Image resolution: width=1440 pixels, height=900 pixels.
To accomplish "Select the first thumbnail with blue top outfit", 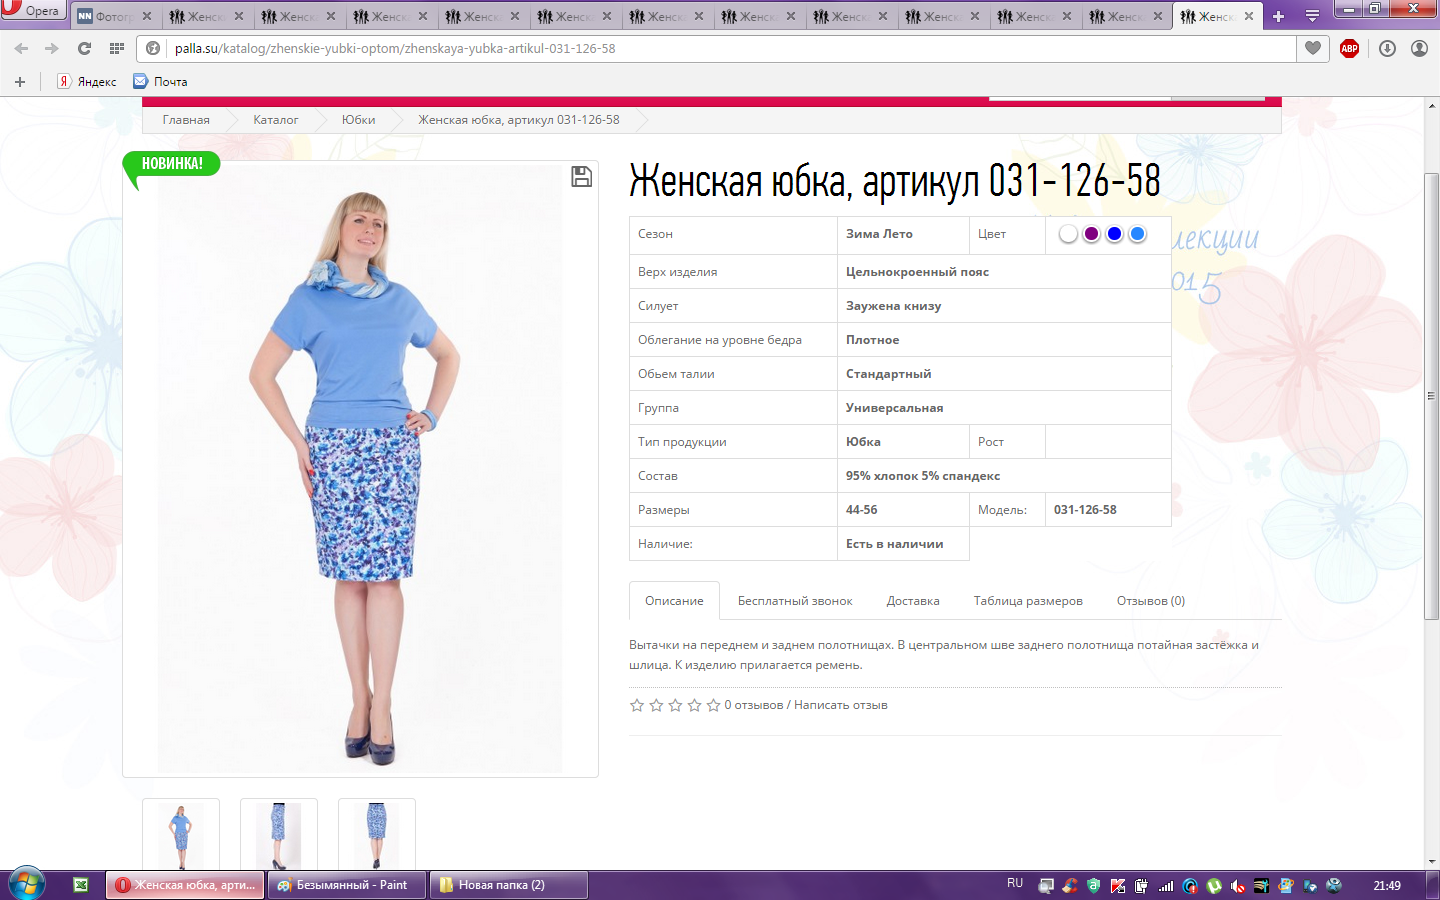I will pos(181,836).
